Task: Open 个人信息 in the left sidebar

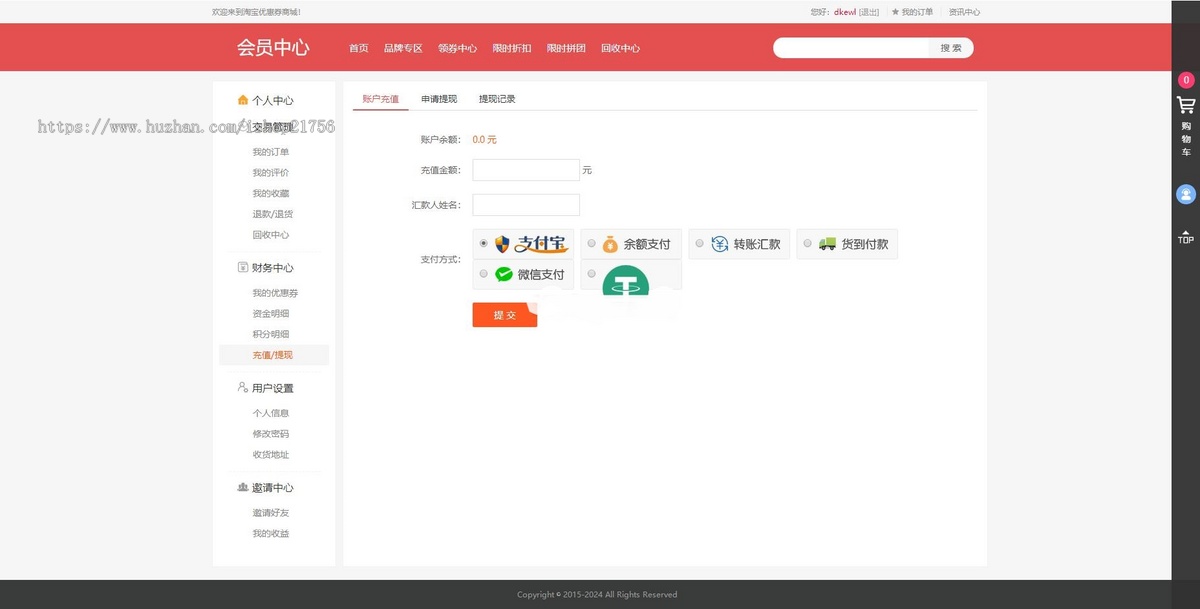Action: point(270,413)
